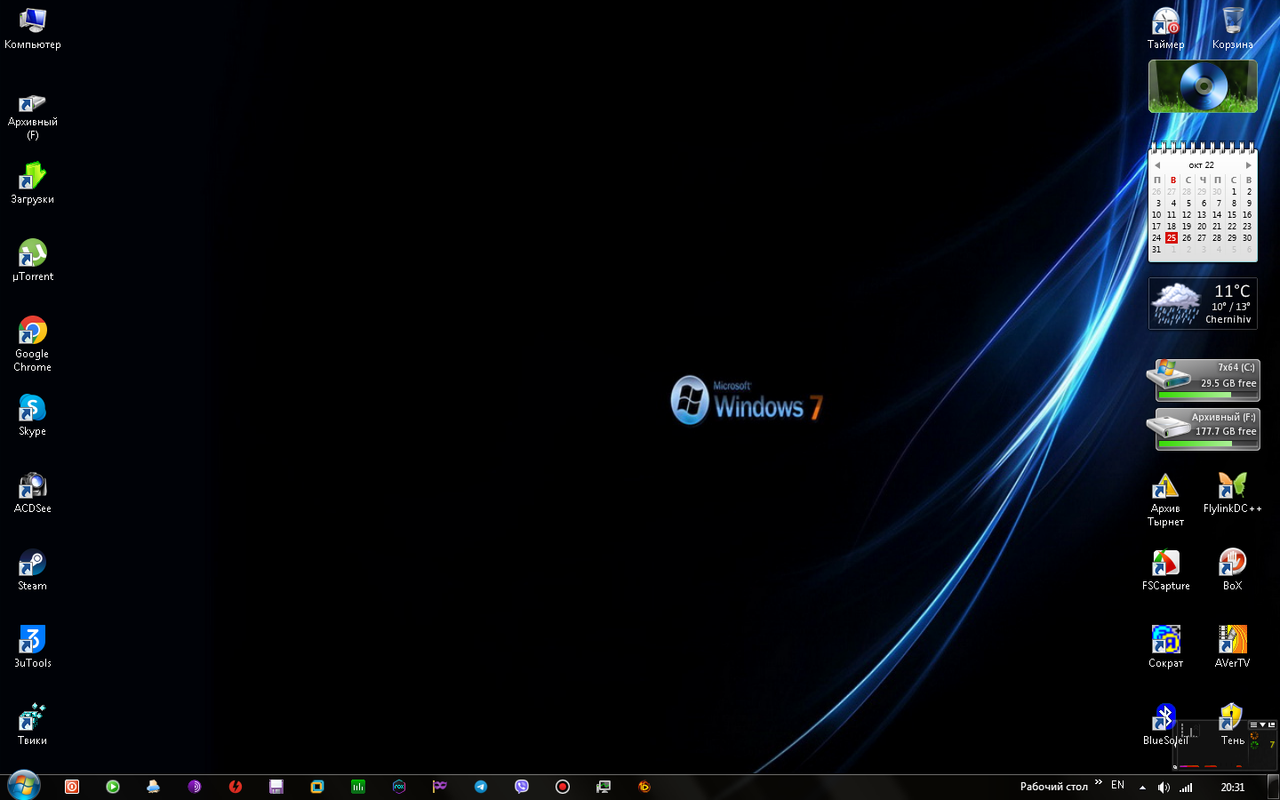1280x800 pixels.
Task: Select the Твики desktop shortcut
Action: coord(32,724)
